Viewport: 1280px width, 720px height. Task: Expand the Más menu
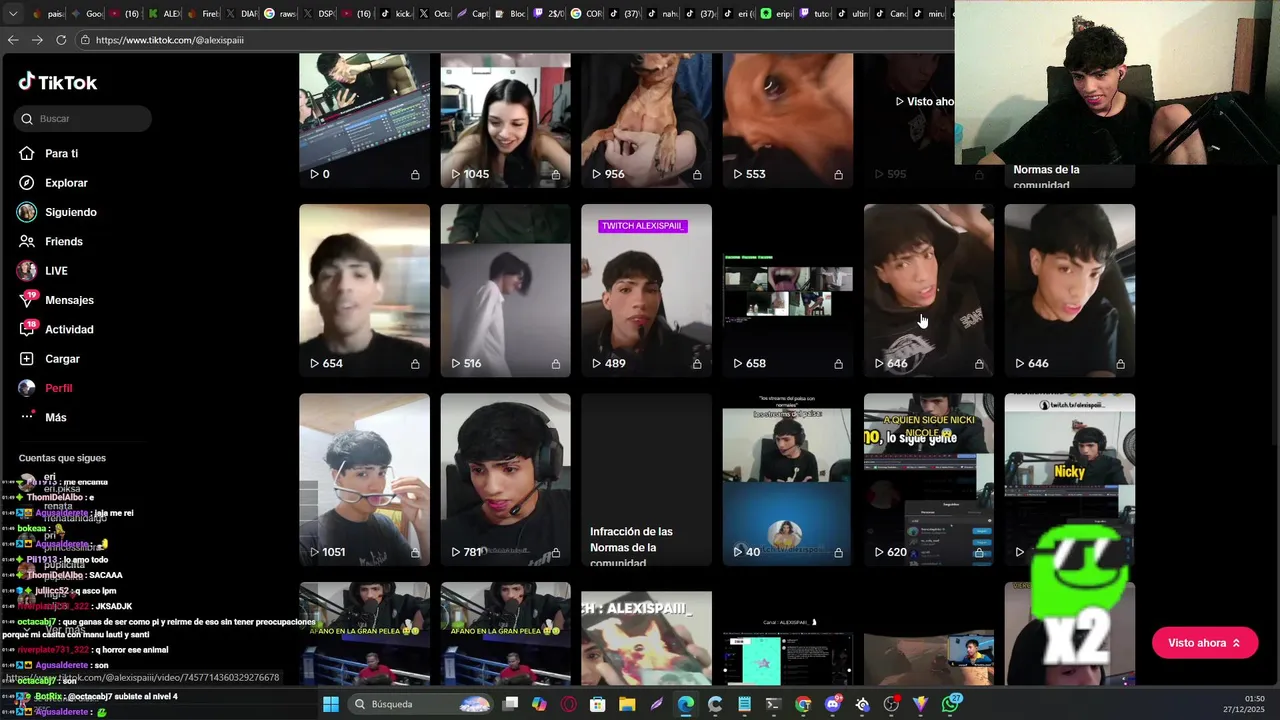coord(55,417)
